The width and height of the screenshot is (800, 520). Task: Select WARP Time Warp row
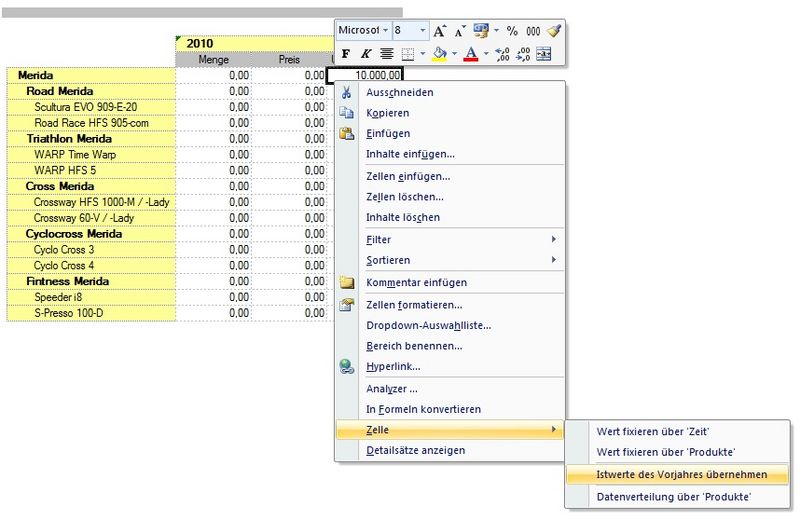tap(91, 154)
